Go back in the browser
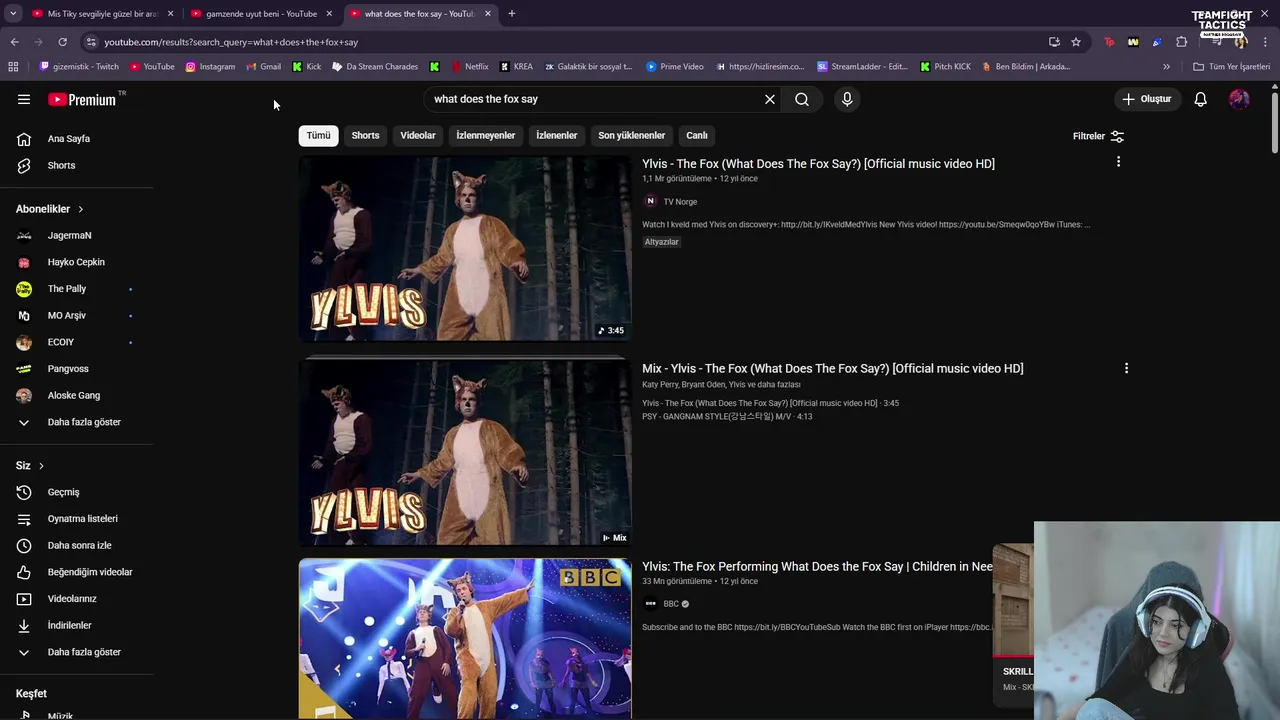The width and height of the screenshot is (1280, 720). (14, 42)
